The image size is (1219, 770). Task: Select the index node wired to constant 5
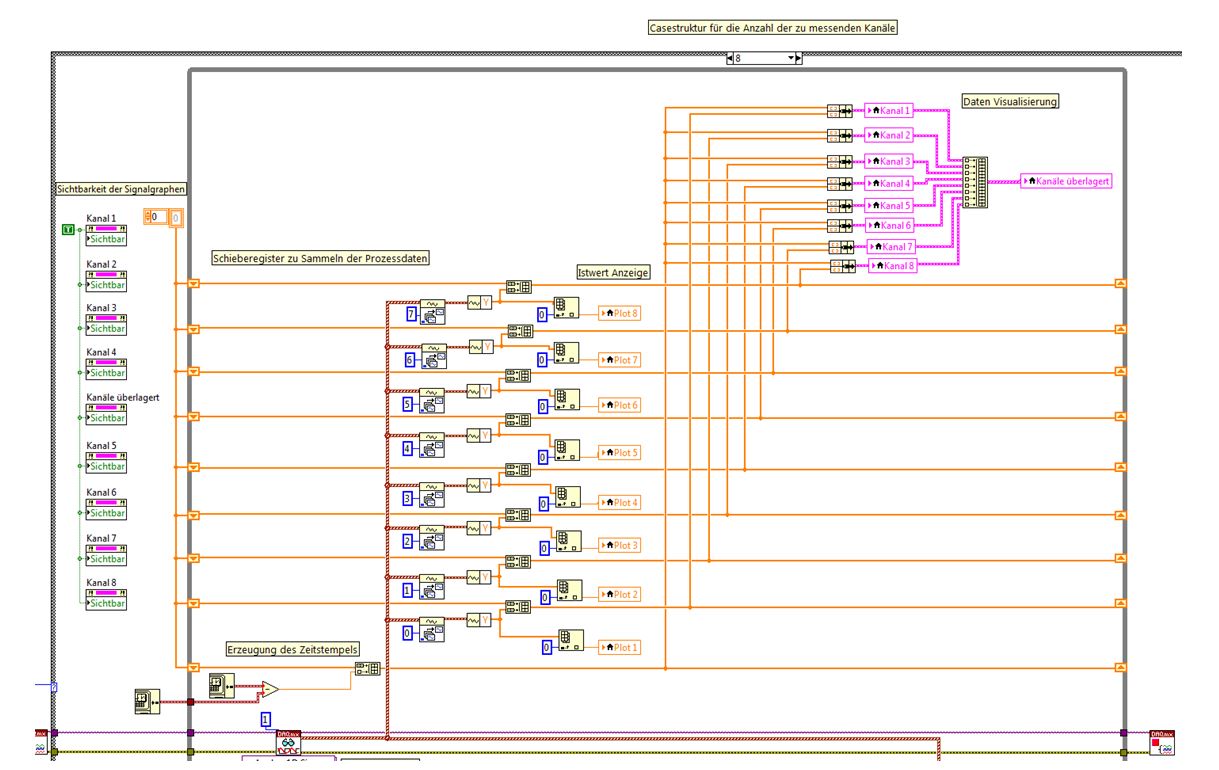click(433, 400)
